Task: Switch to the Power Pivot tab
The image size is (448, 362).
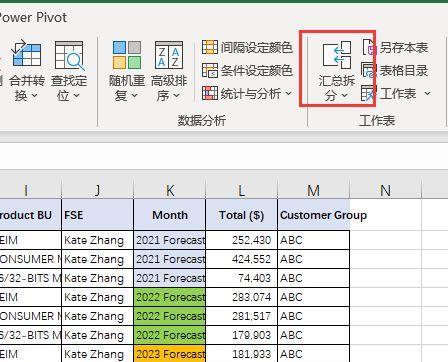Action: coord(32,17)
